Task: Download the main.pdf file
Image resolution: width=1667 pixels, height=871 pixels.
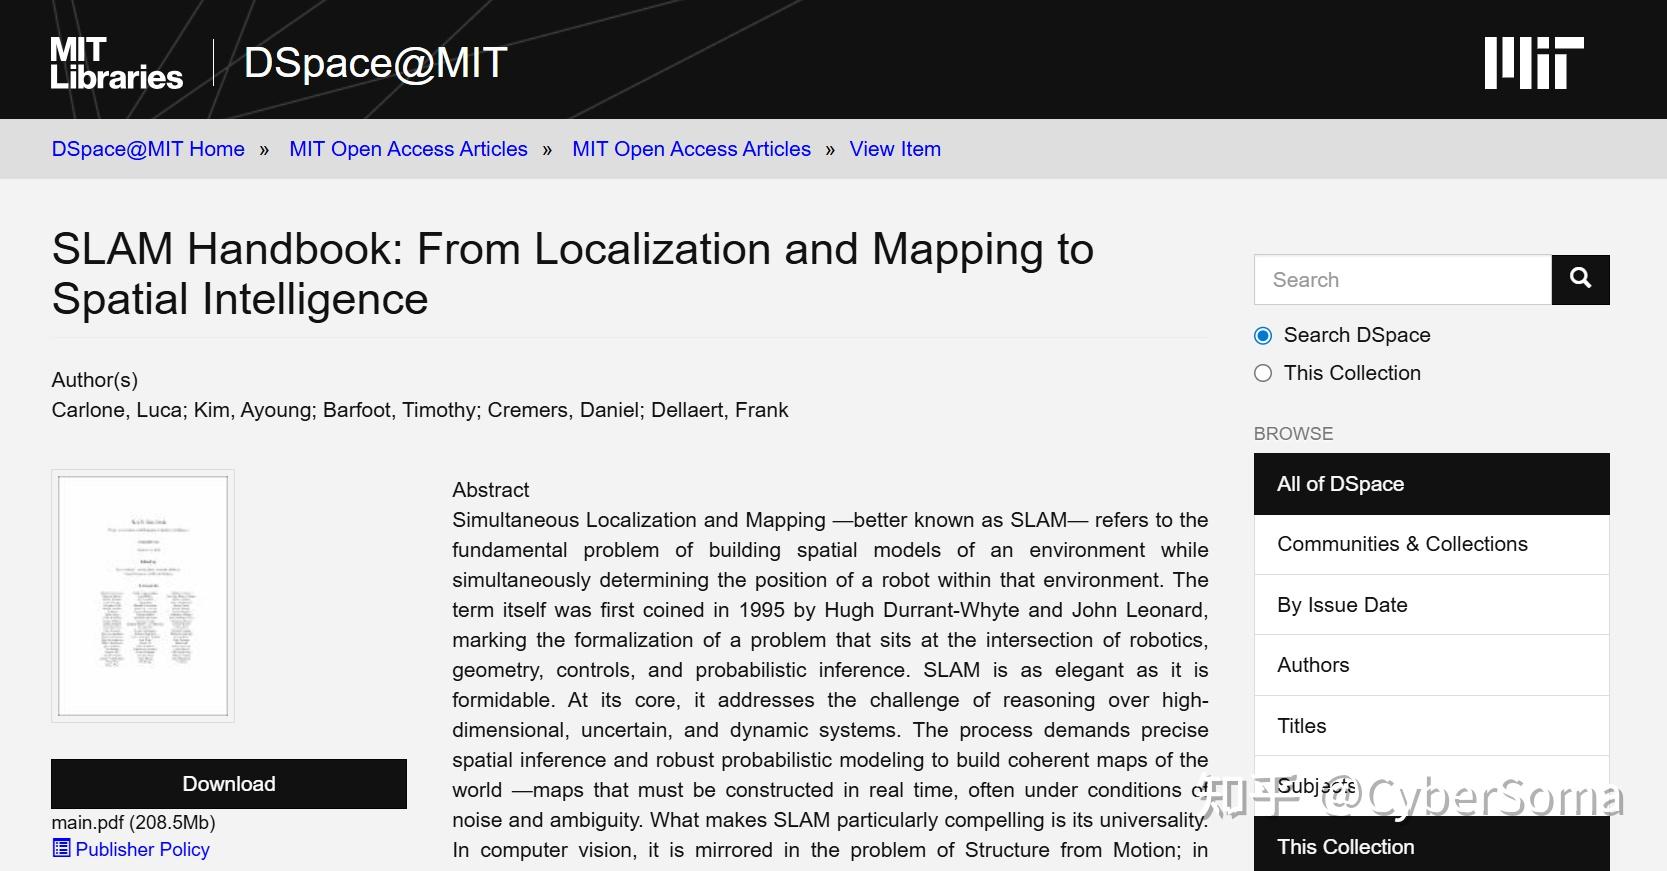Action: pos(229,784)
